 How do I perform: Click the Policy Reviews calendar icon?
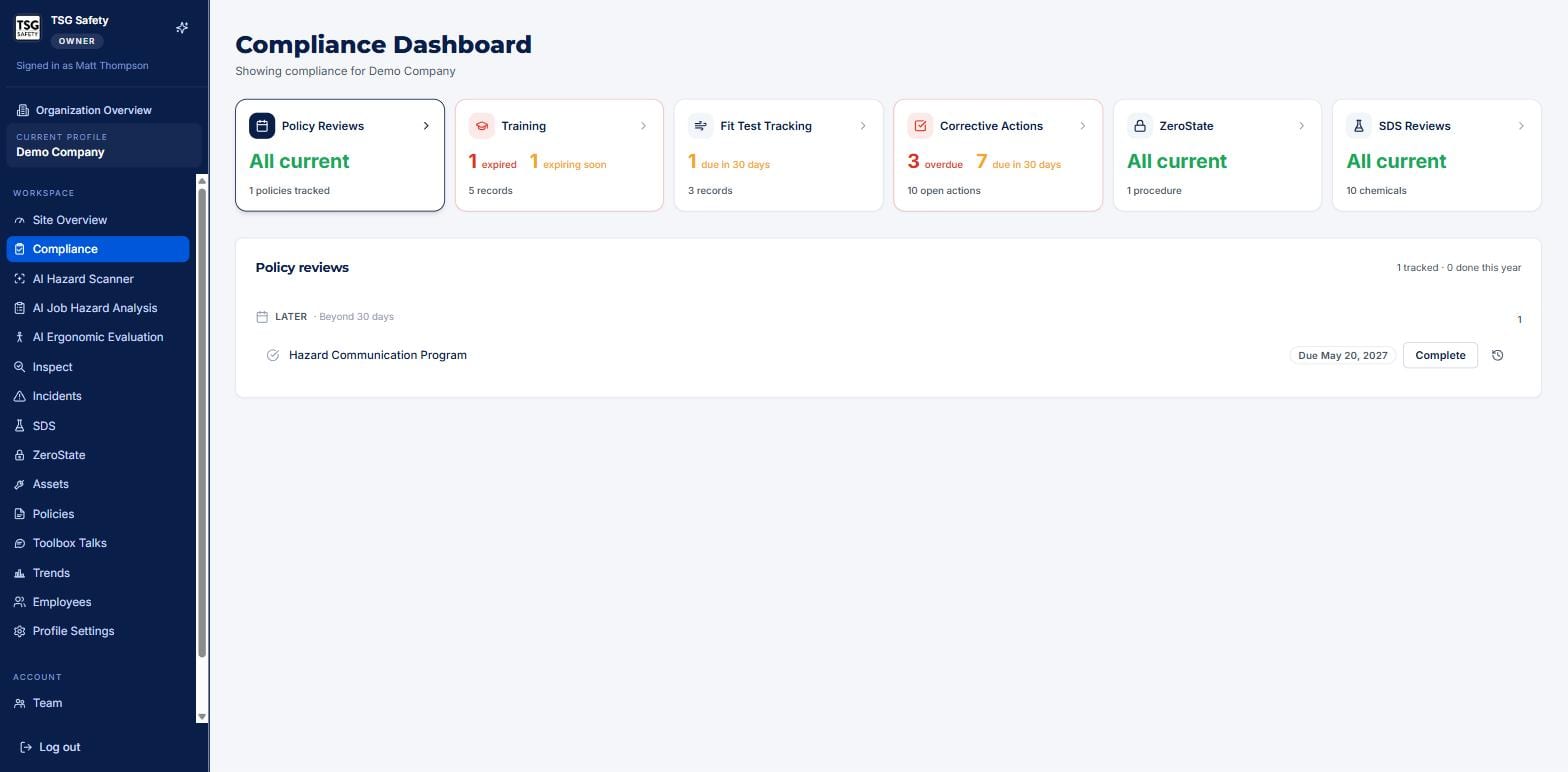(x=262, y=126)
